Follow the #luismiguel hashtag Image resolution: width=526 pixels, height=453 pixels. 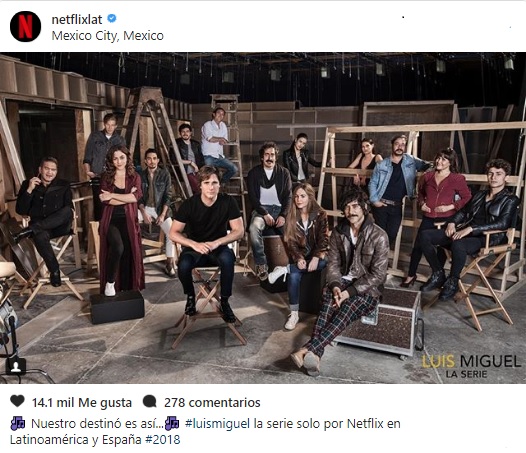coord(217,423)
